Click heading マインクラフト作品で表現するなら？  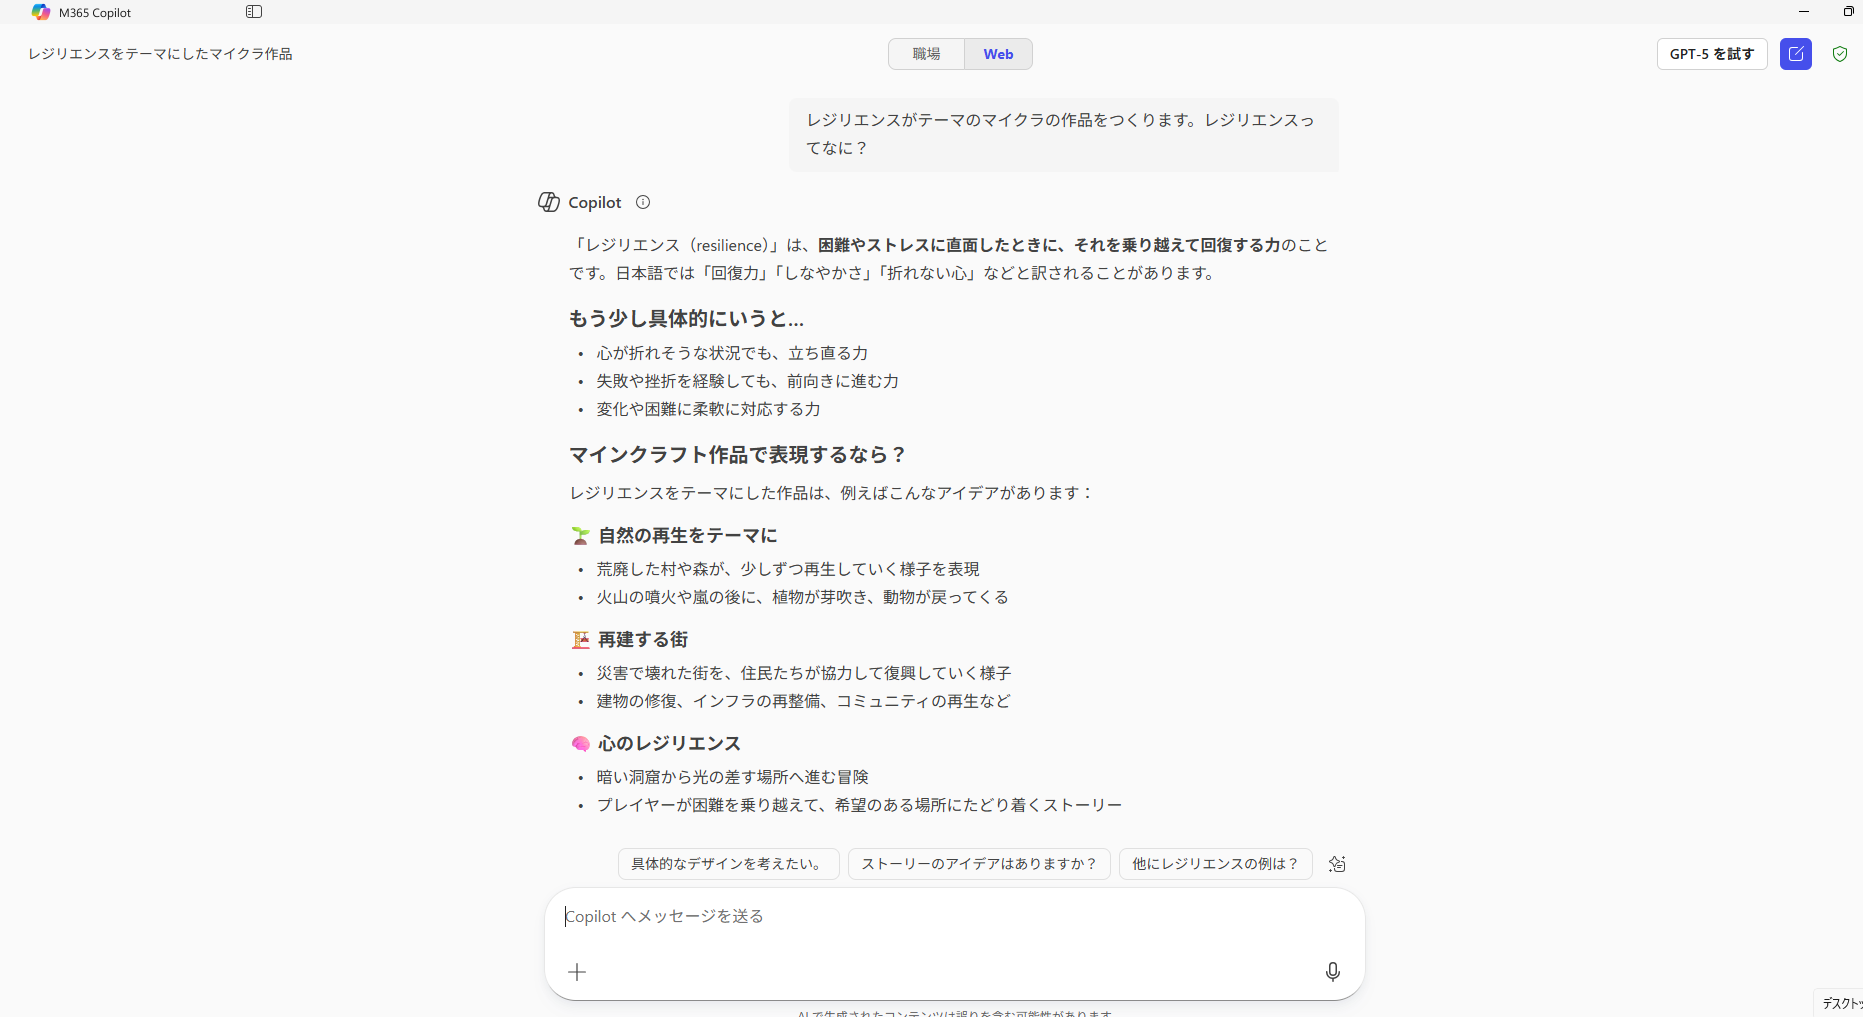pos(738,455)
